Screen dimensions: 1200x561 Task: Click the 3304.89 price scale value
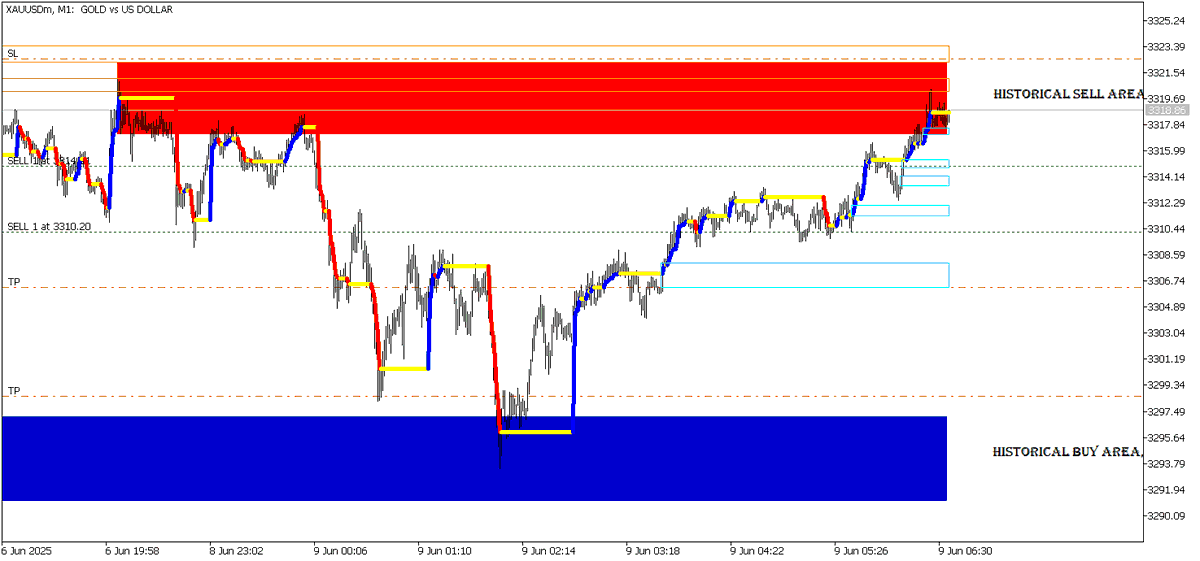click(x=1166, y=307)
